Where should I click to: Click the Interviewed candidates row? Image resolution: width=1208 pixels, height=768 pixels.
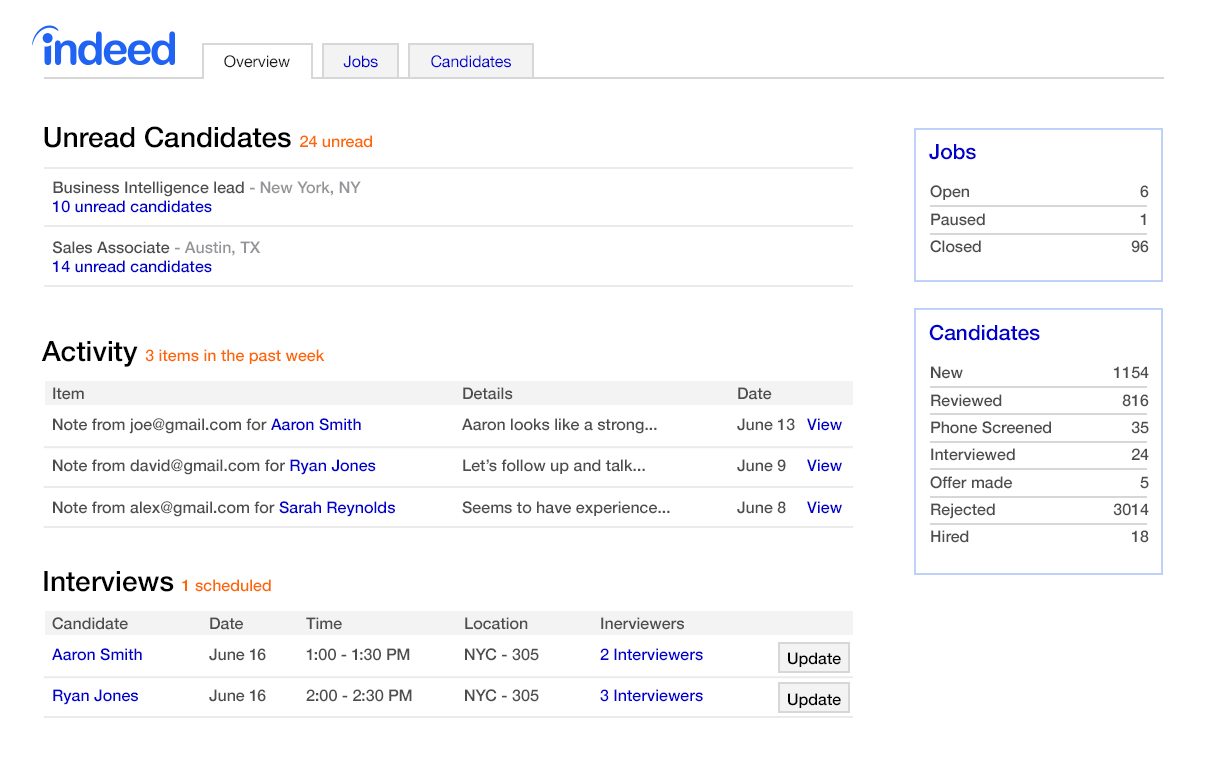[1039, 455]
